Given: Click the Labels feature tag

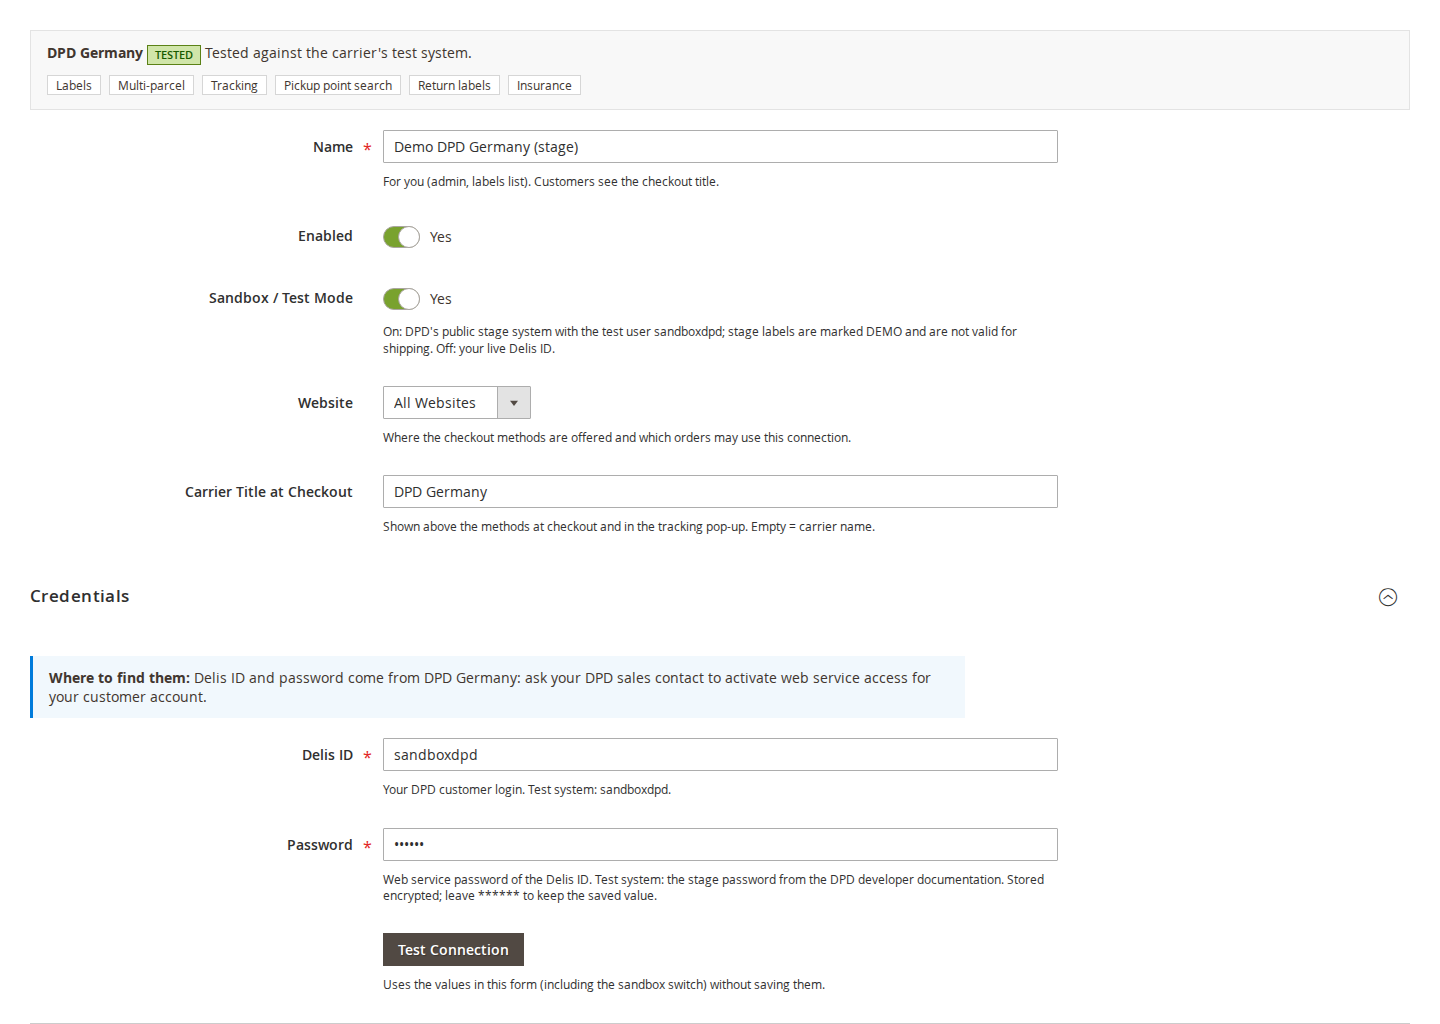Looking at the screenshot, I should pos(74,86).
